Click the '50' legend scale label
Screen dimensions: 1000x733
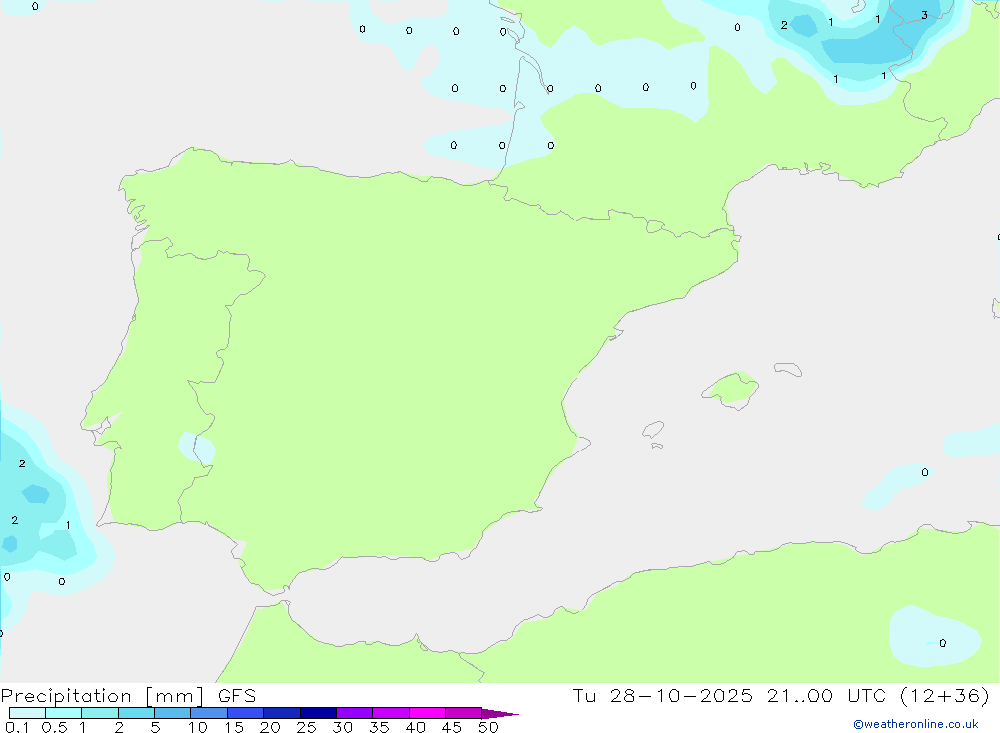pyautogui.click(x=488, y=727)
